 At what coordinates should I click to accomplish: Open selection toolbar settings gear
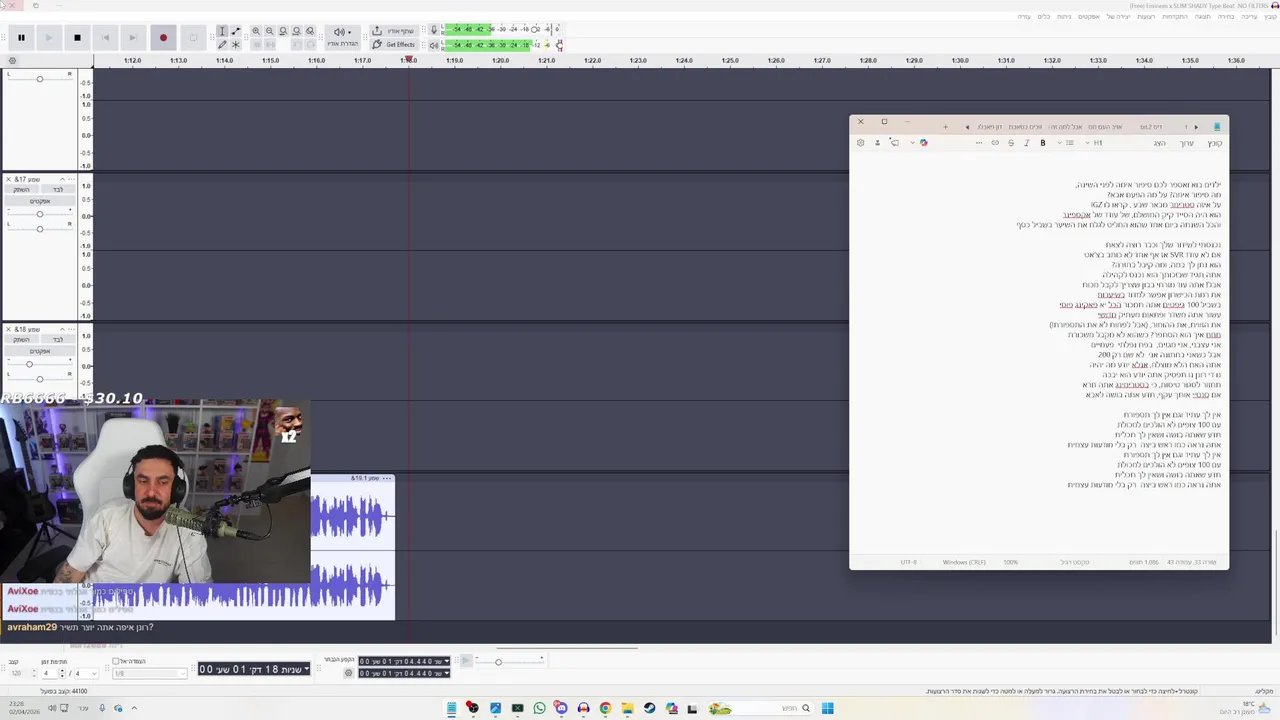point(348,673)
